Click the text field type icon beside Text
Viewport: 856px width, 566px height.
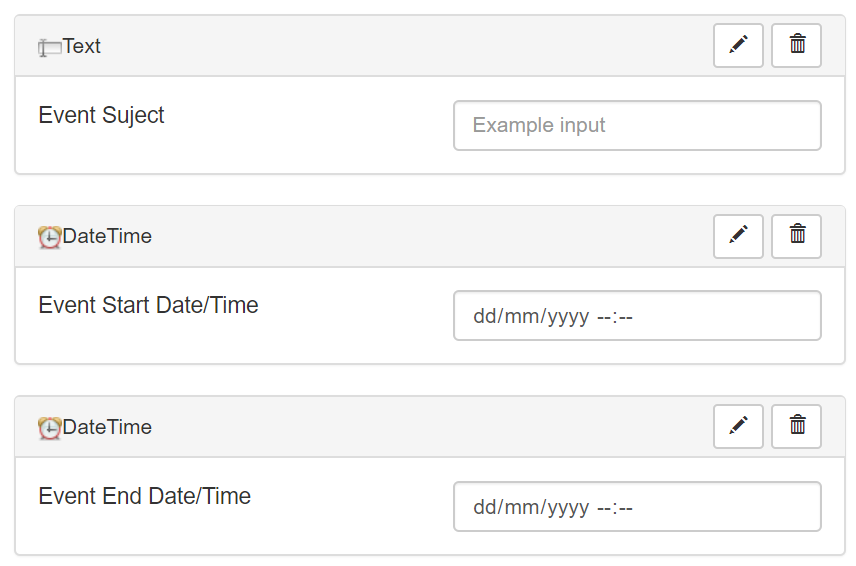(x=49, y=47)
